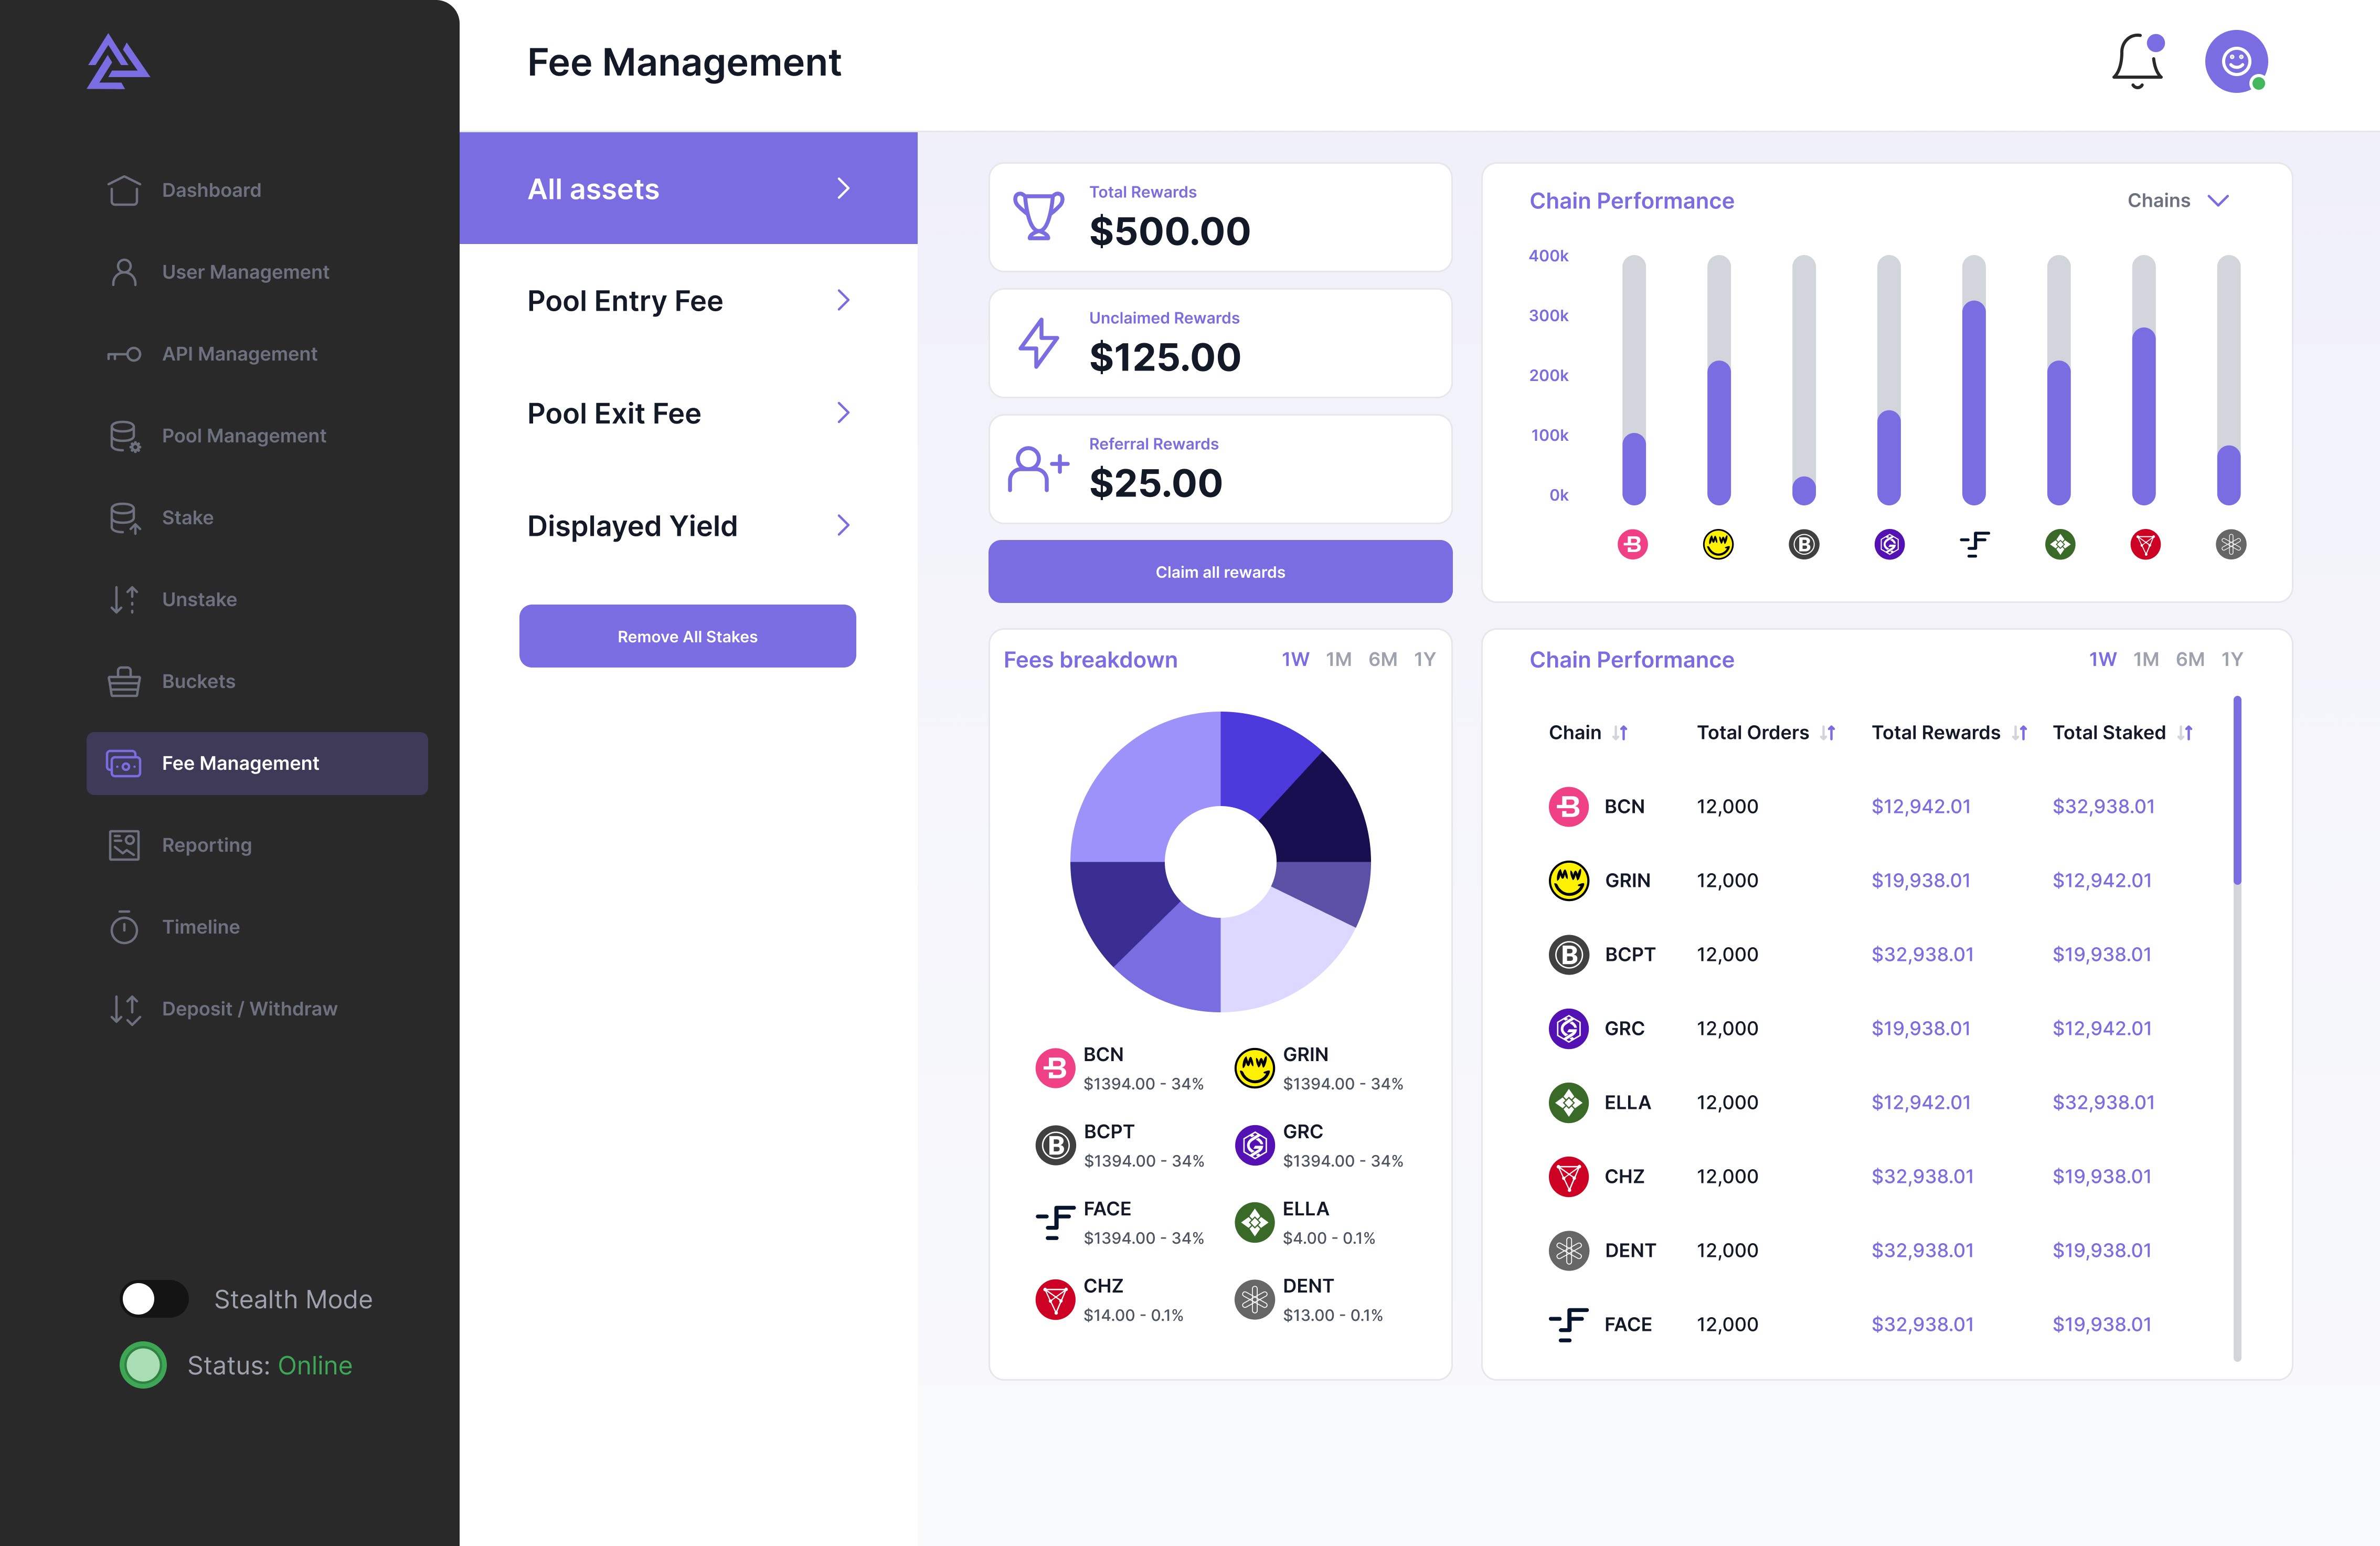Click the 12,000 orders value in DENT row
2380x1546 pixels.
pyautogui.click(x=1727, y=1250)
